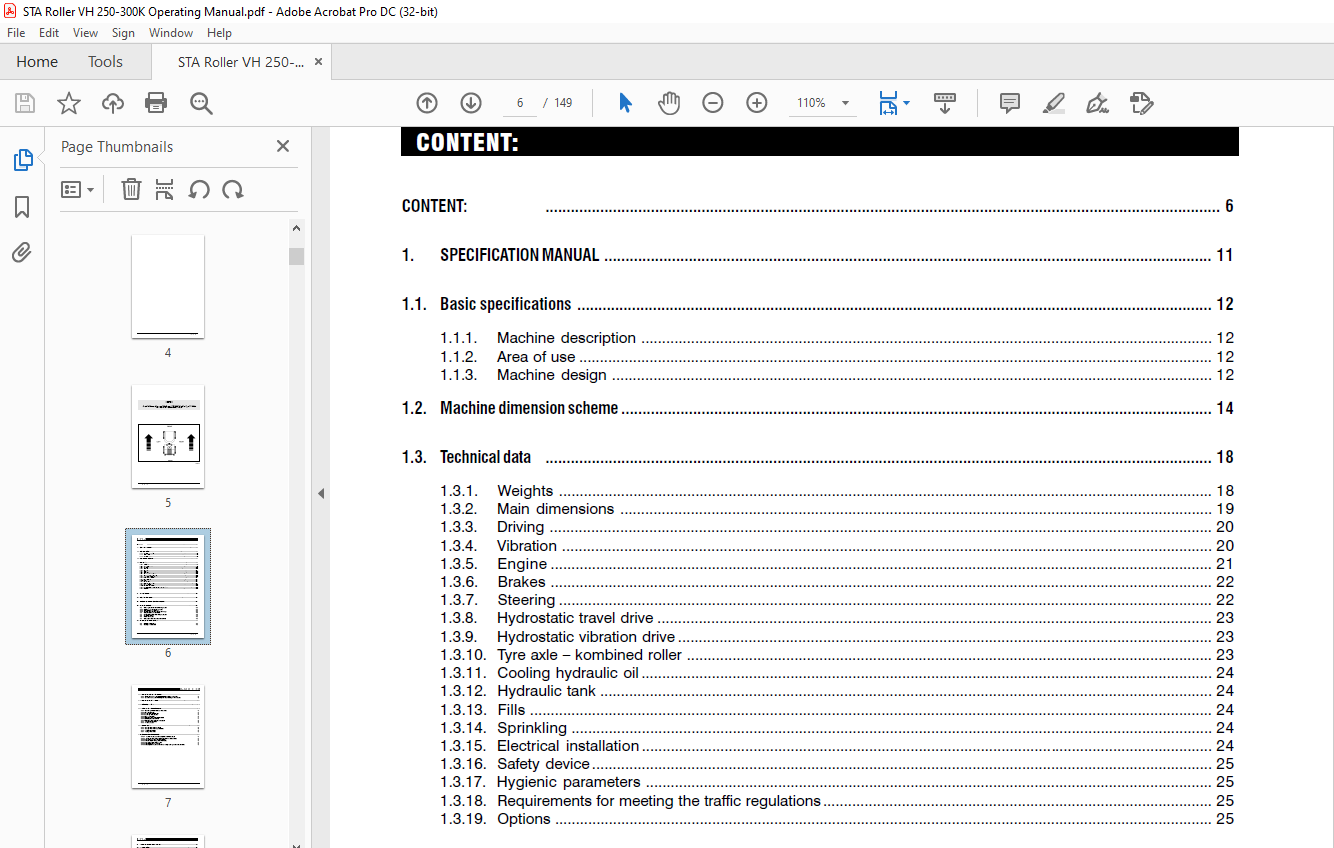This screenshot has width=1334, height=848.
Task: Activate the hand pan tool
Action: pyautogui.click(x=669, y=103)
